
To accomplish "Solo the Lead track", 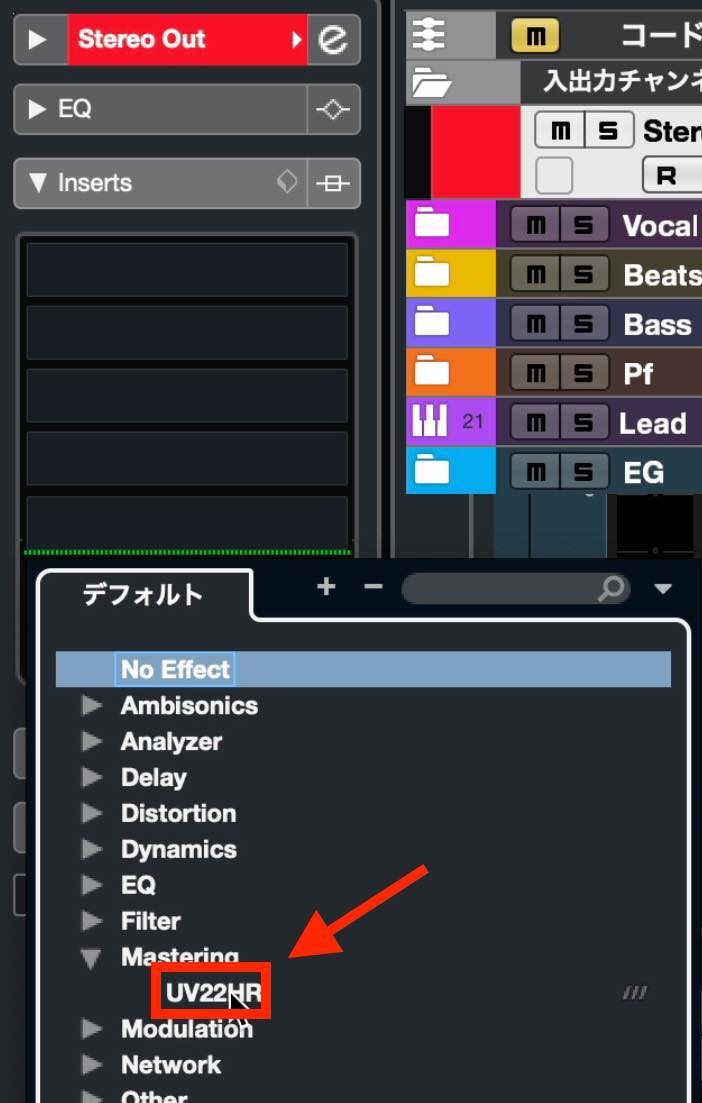I will 584,422.
